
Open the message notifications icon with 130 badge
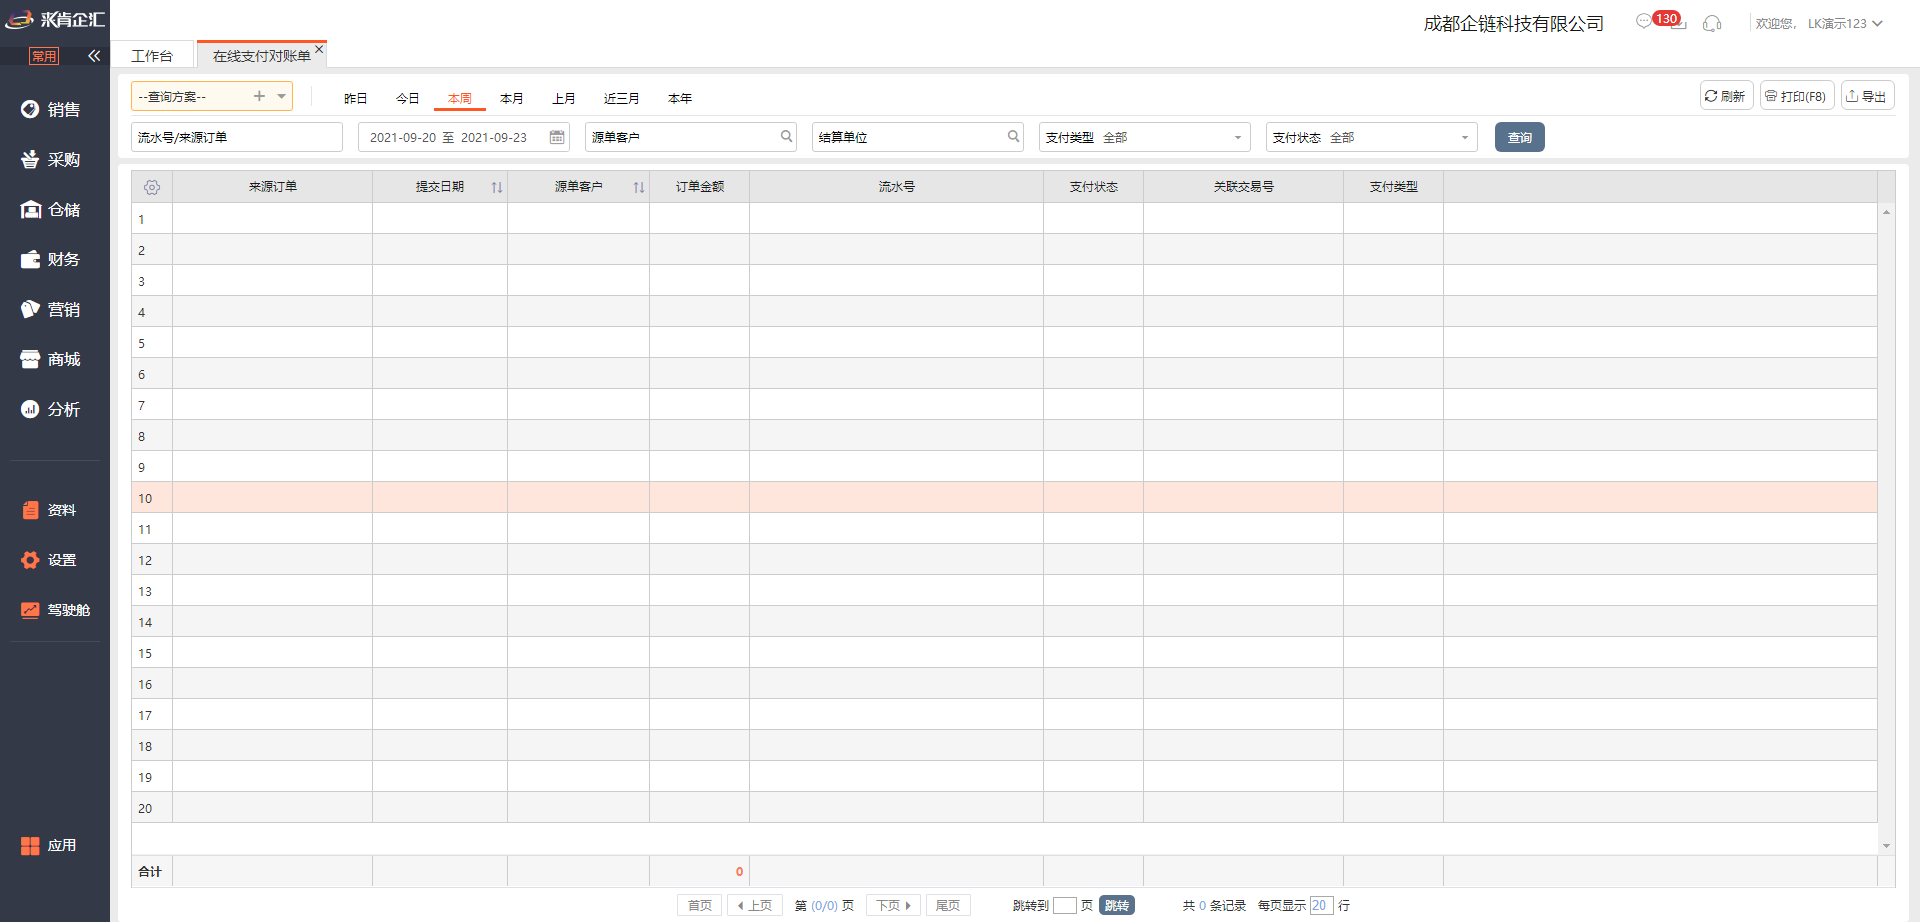click(1645, 21)
